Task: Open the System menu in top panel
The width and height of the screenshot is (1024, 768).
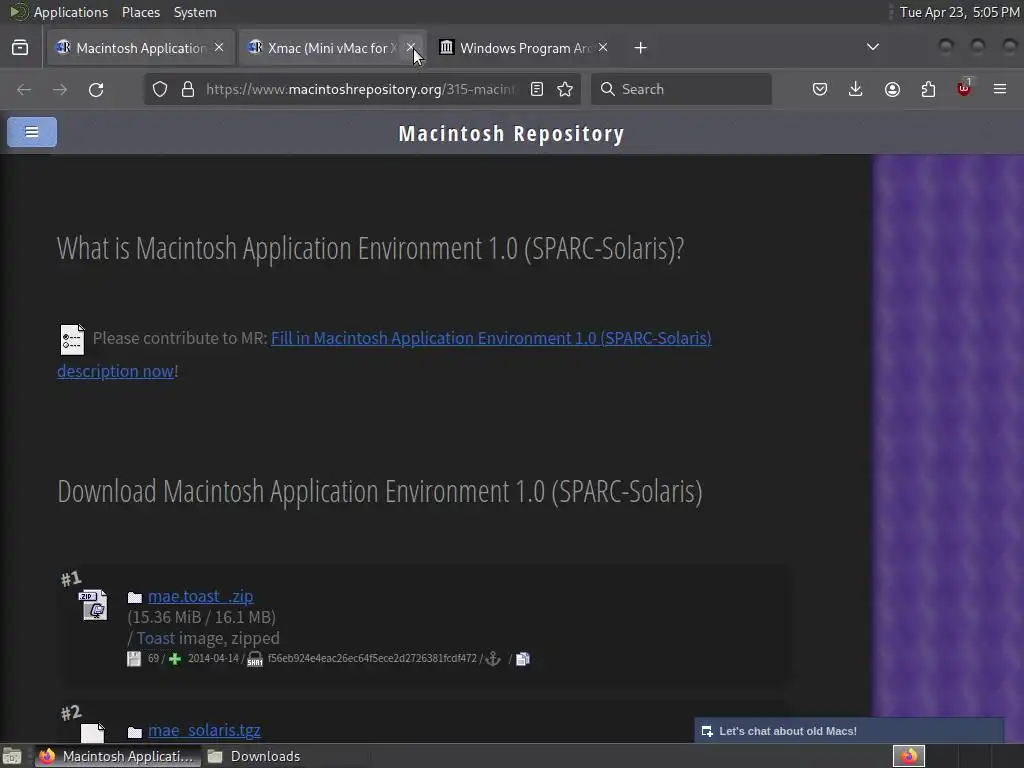Action: (x=195, y=12)
